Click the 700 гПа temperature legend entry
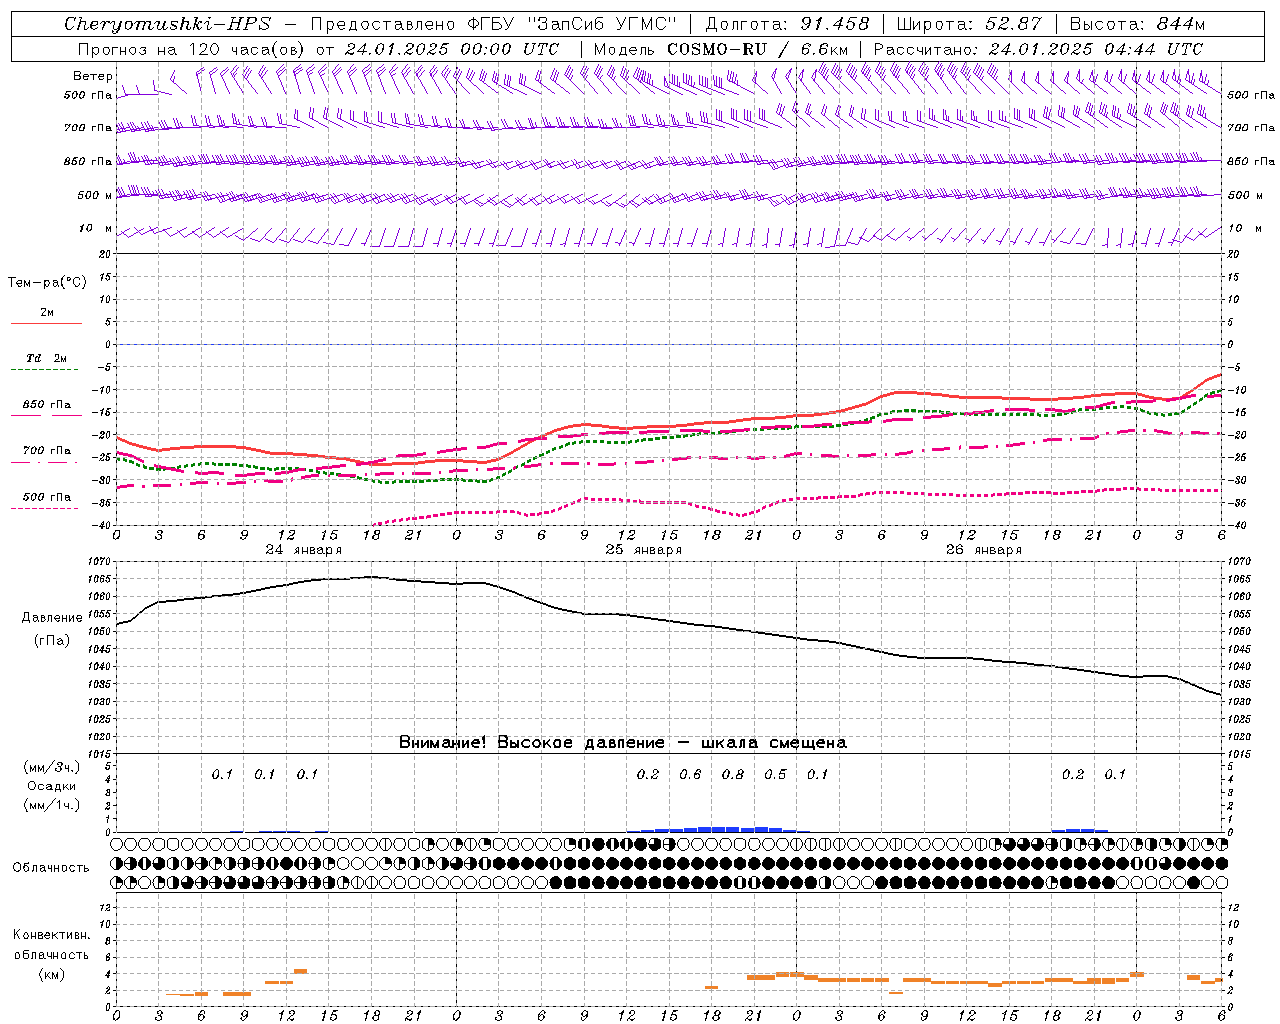The width and height of the screenshot is (1280, 1024). coord(46,451)
